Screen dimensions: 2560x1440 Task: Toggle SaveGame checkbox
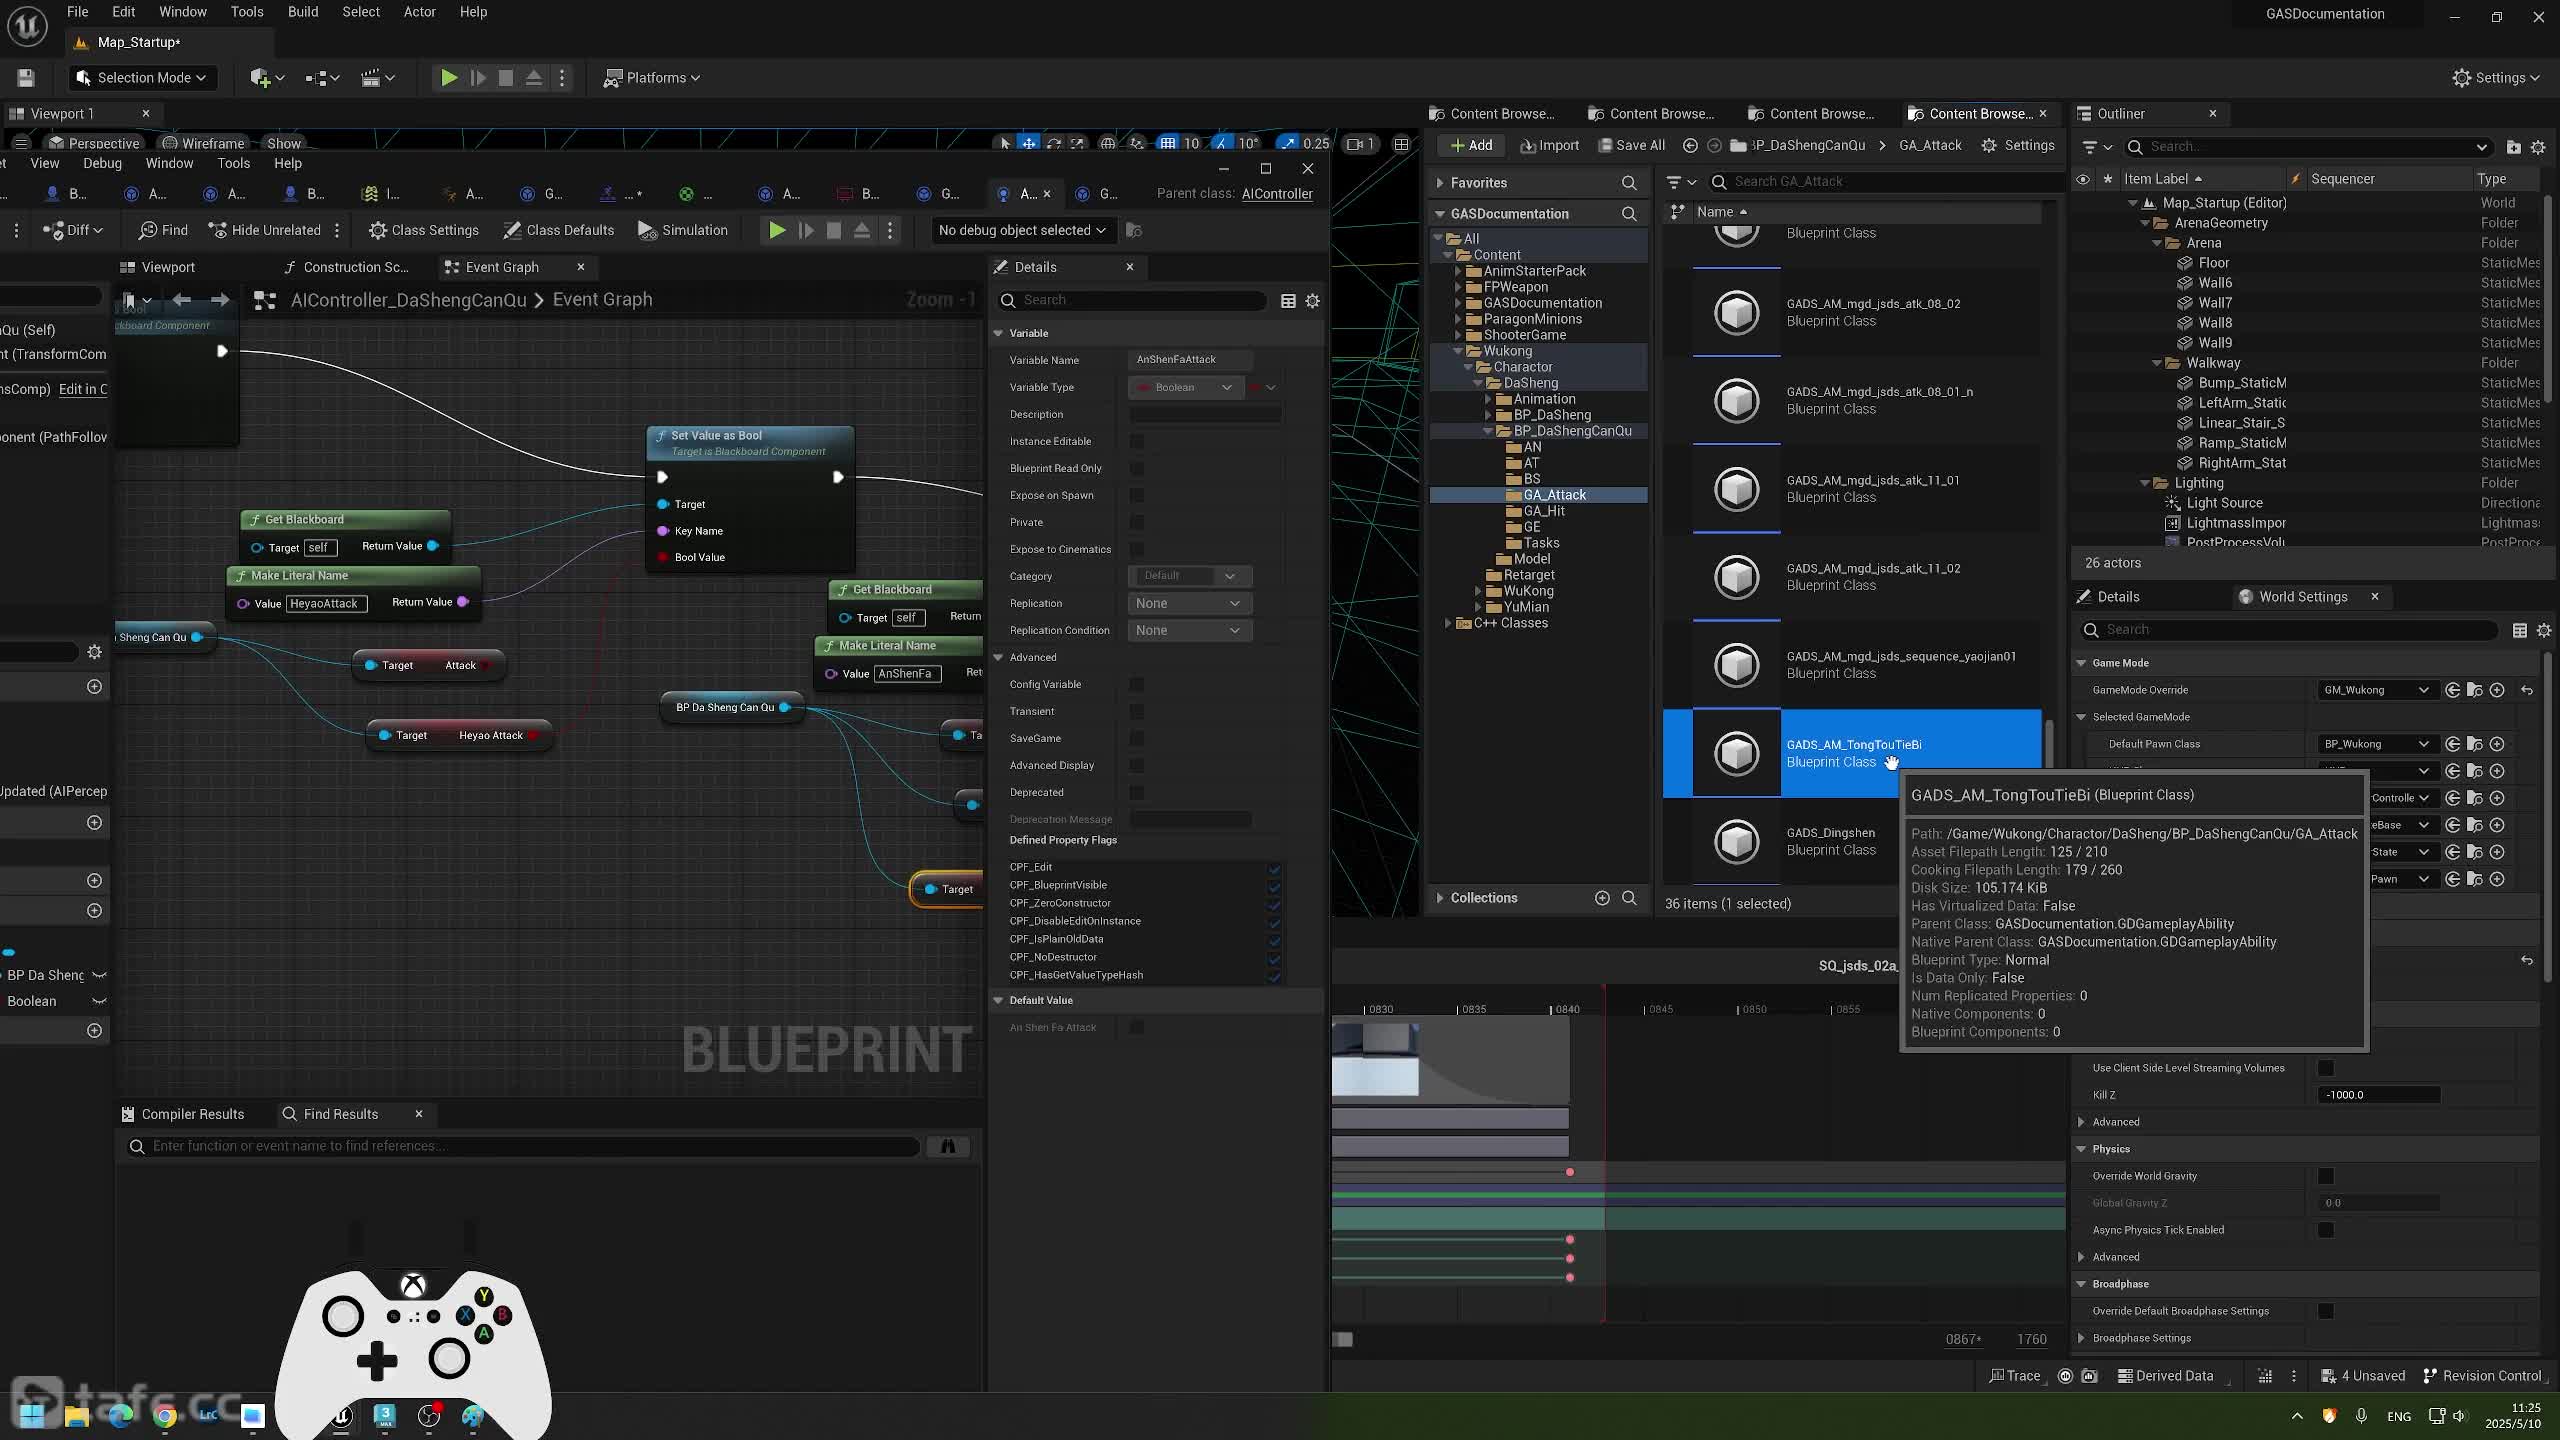point(1136,739)
